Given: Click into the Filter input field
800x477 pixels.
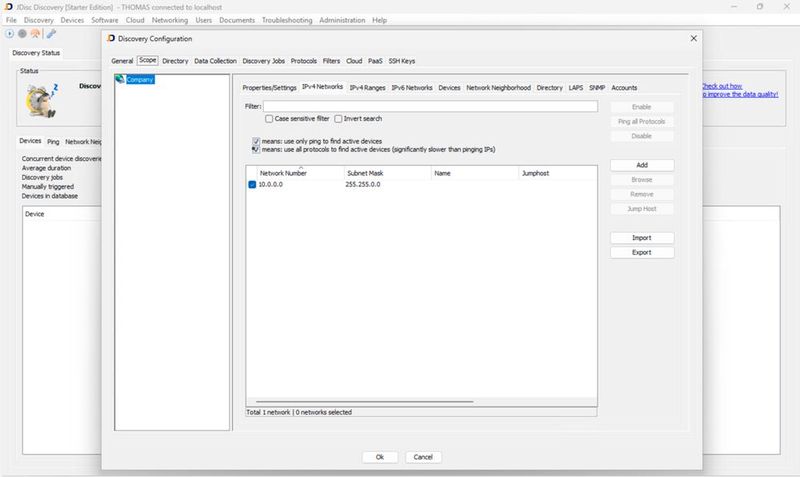Looking at the screenshot, I should (430, 106).
